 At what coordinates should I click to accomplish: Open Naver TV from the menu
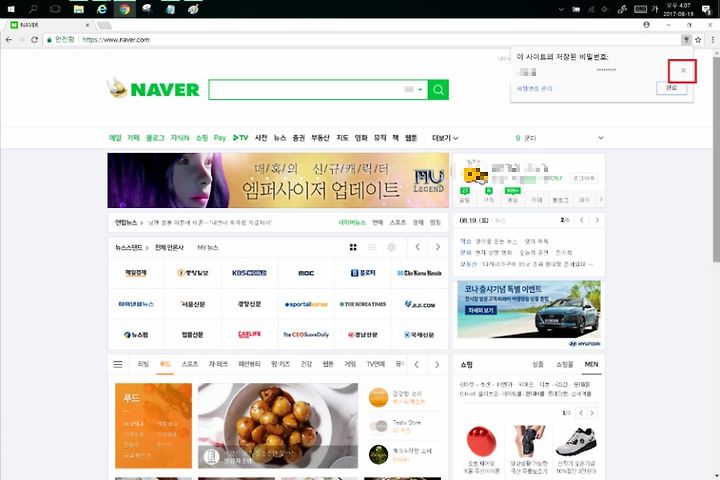(x=240, y=138)
